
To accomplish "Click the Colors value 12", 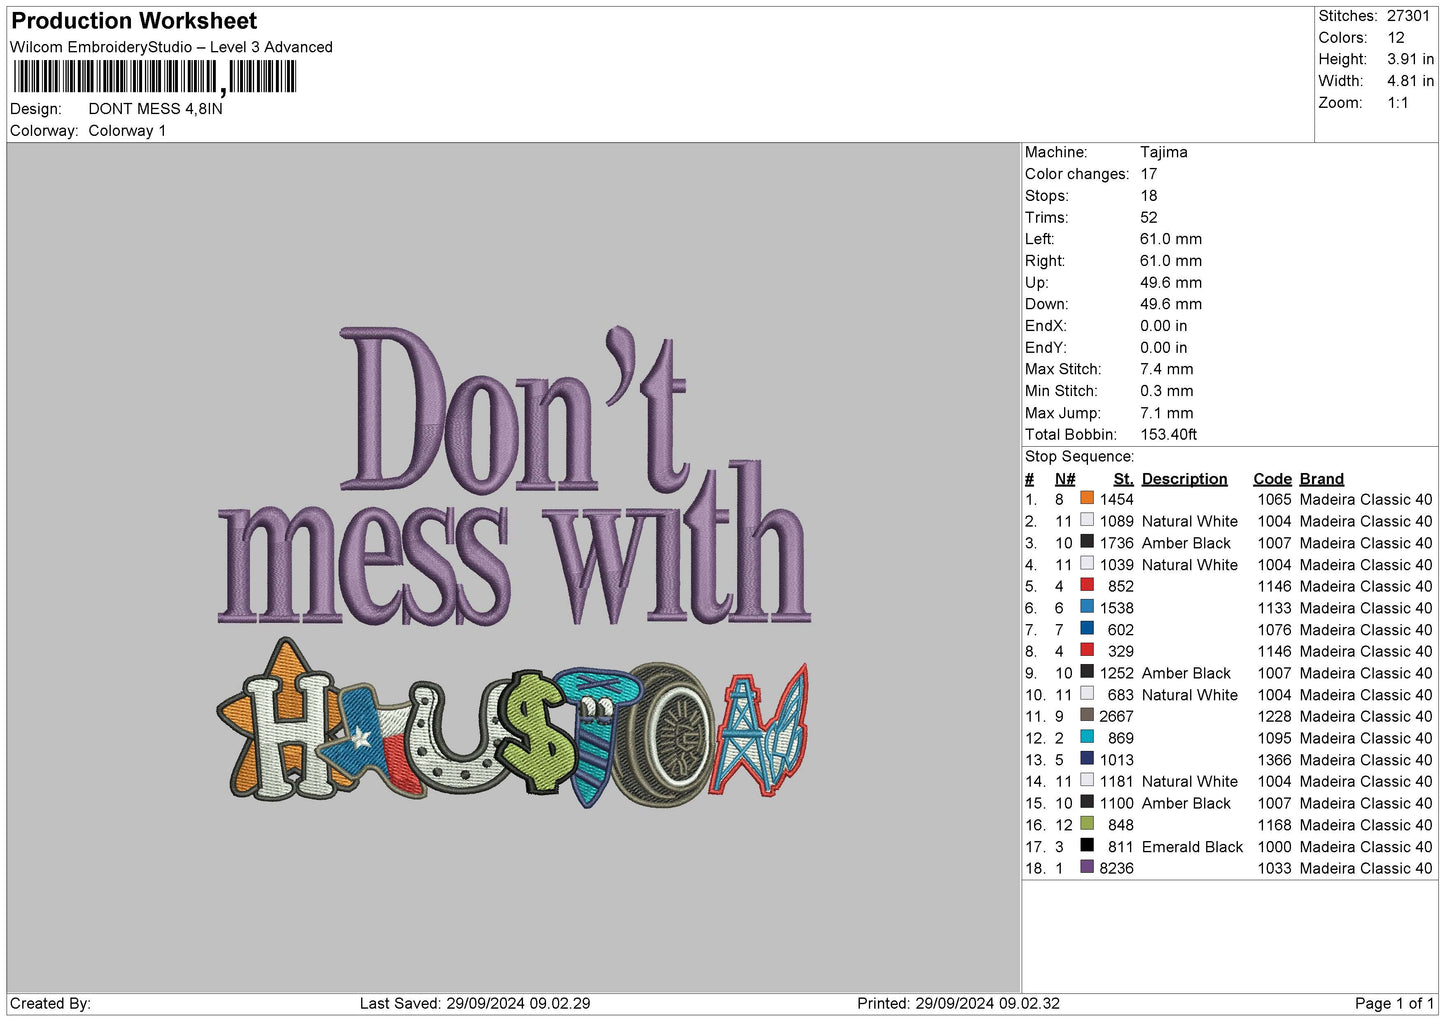I will pyautogui.click(x=1396, y=38).
